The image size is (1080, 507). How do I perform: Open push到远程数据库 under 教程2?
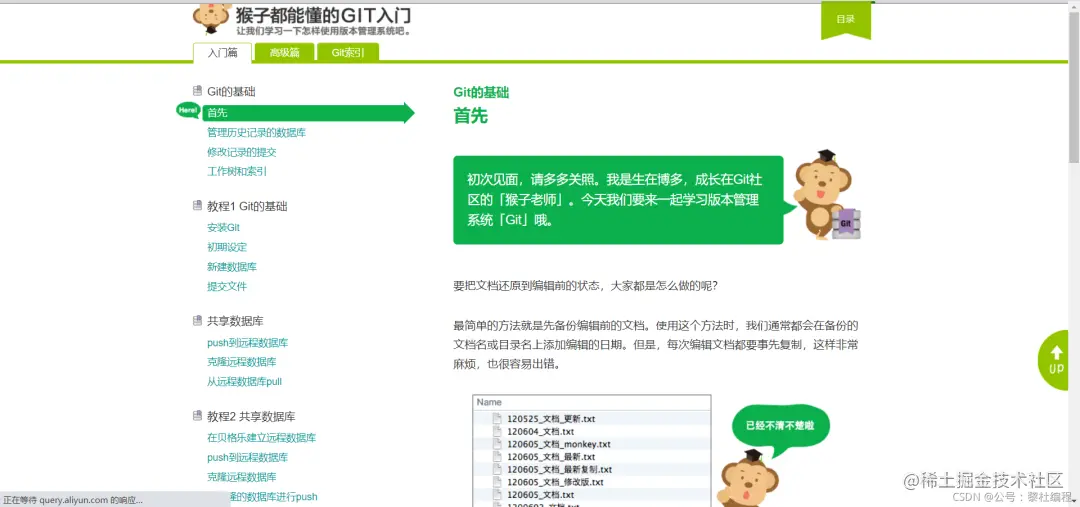pos(247,457)
